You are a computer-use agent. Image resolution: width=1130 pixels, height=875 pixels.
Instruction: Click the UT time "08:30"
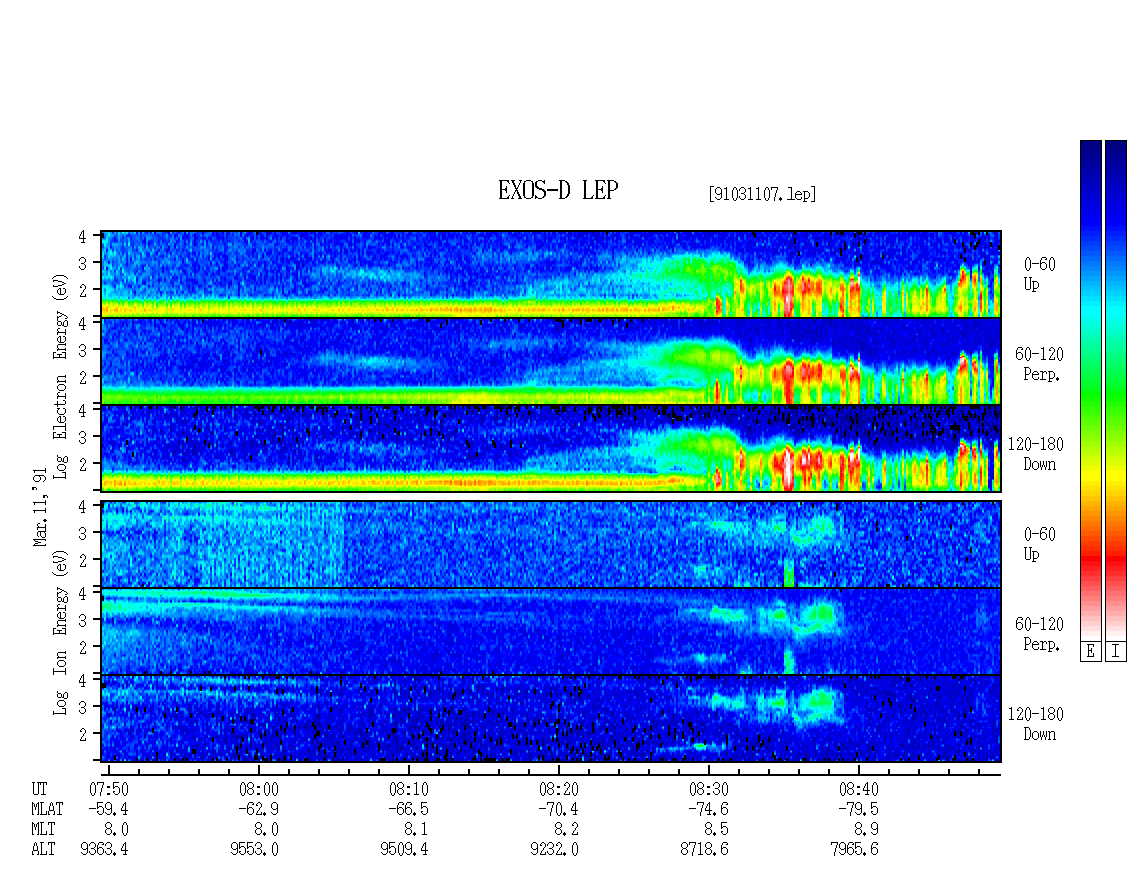point(708,789)
